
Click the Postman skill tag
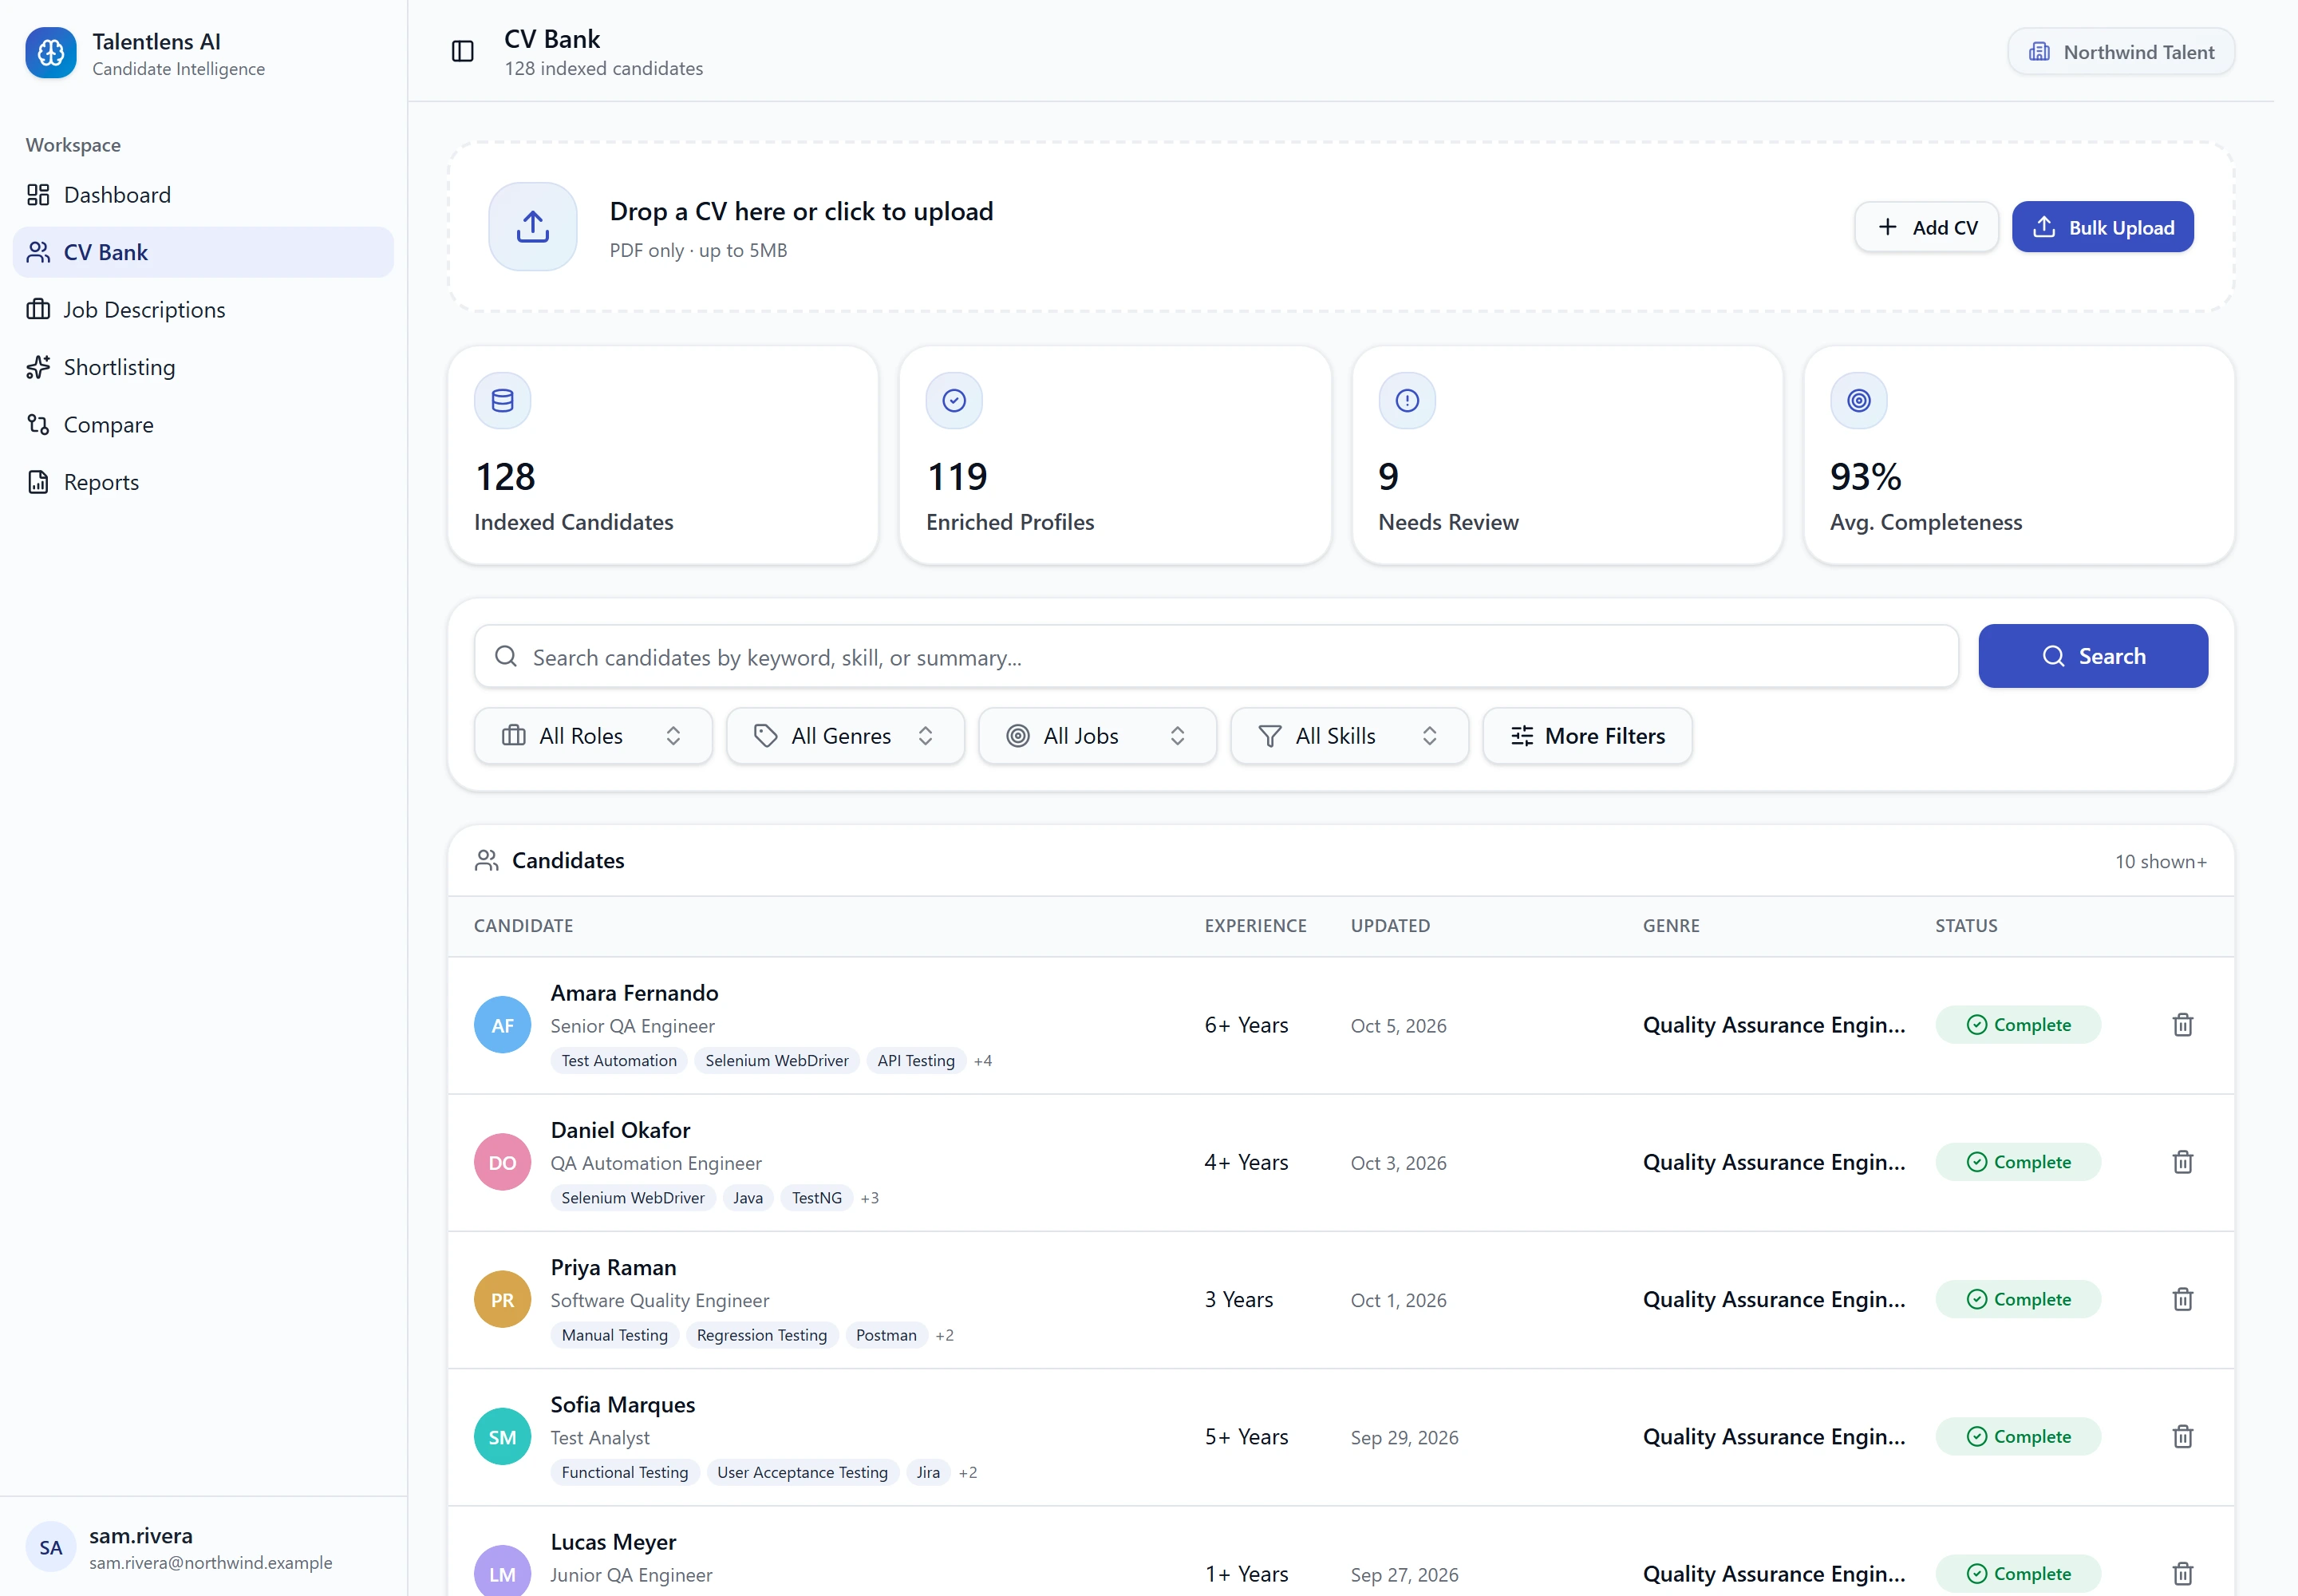[886, 1335]
